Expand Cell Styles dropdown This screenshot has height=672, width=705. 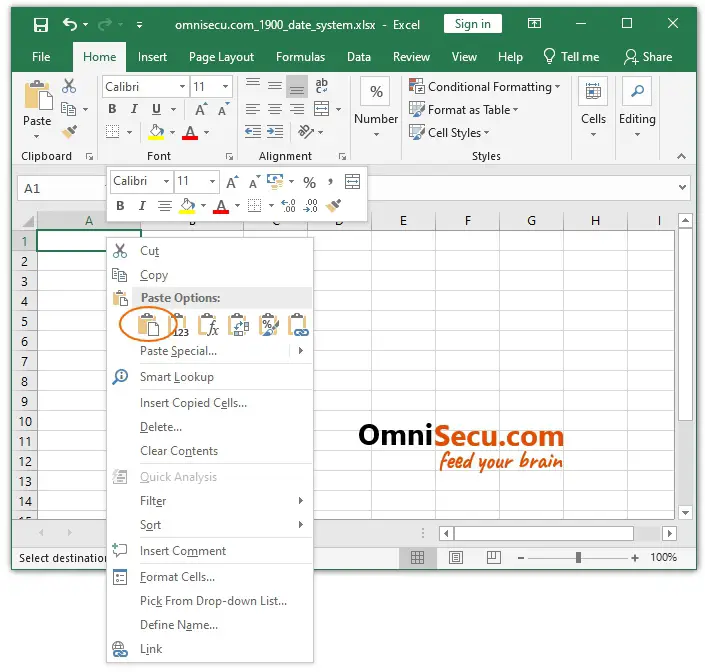tap(486, 133)
